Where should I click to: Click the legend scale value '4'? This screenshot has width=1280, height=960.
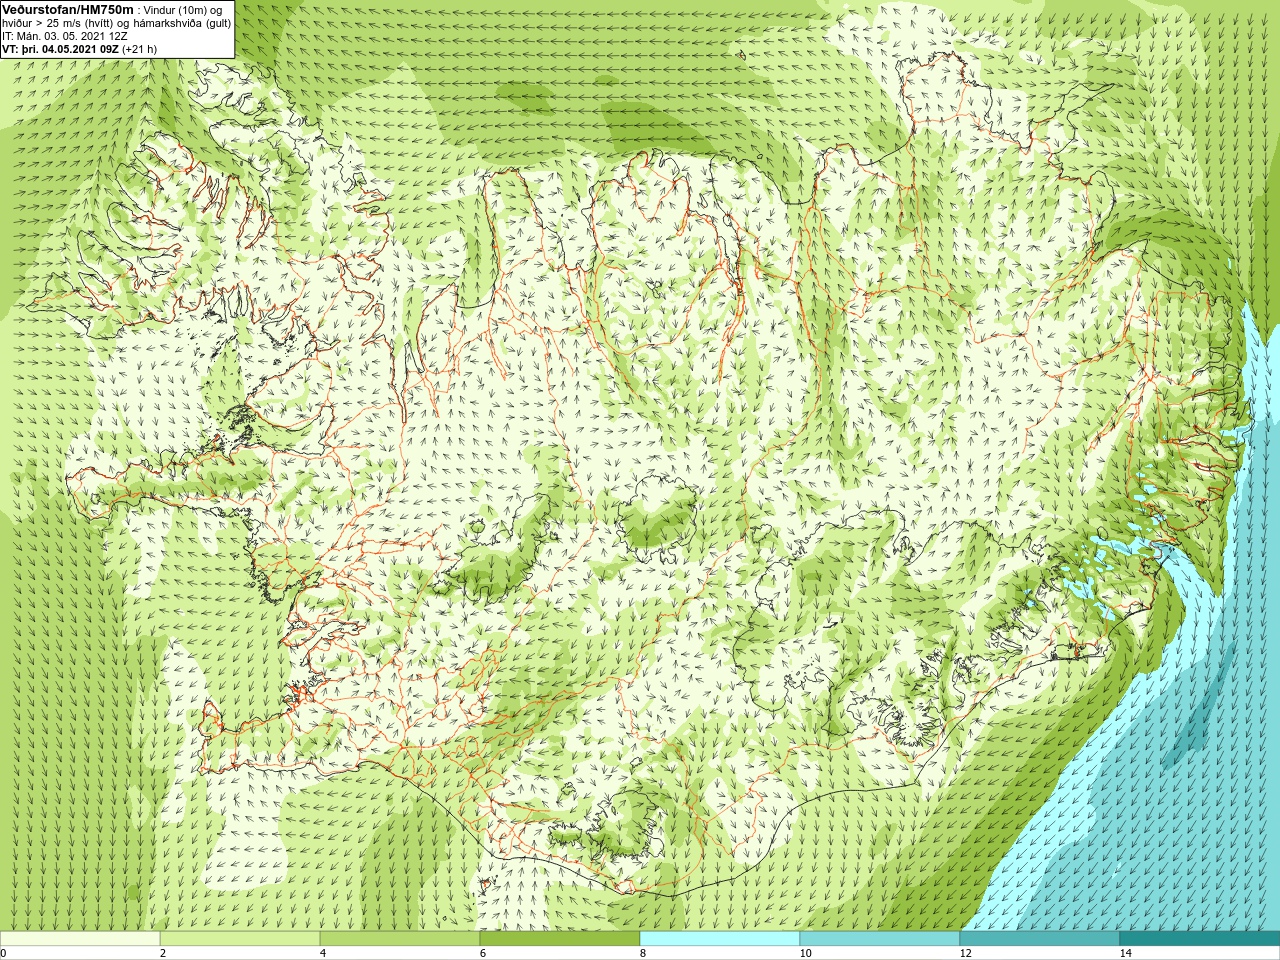(x=323, y=953)
